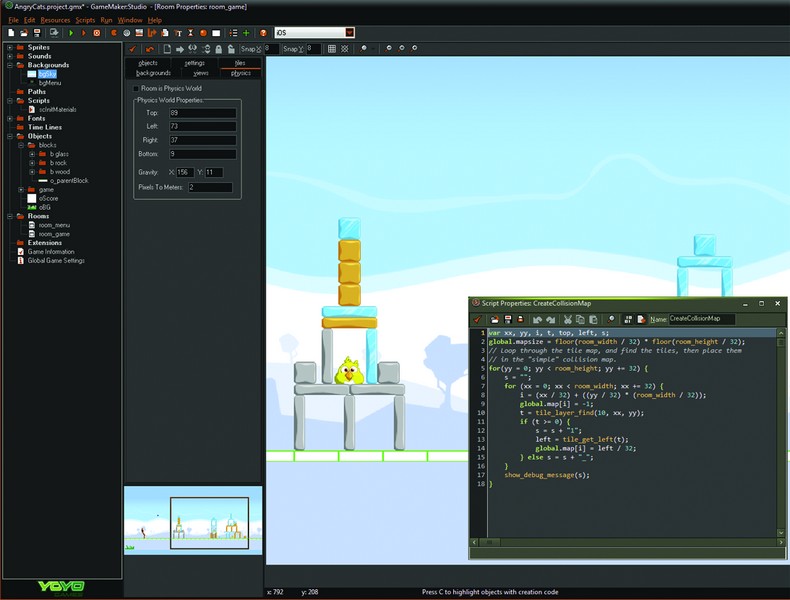This screenshot has width=790, height=600.
Task: Switch to the settings tab
Action: coord(194,63)
